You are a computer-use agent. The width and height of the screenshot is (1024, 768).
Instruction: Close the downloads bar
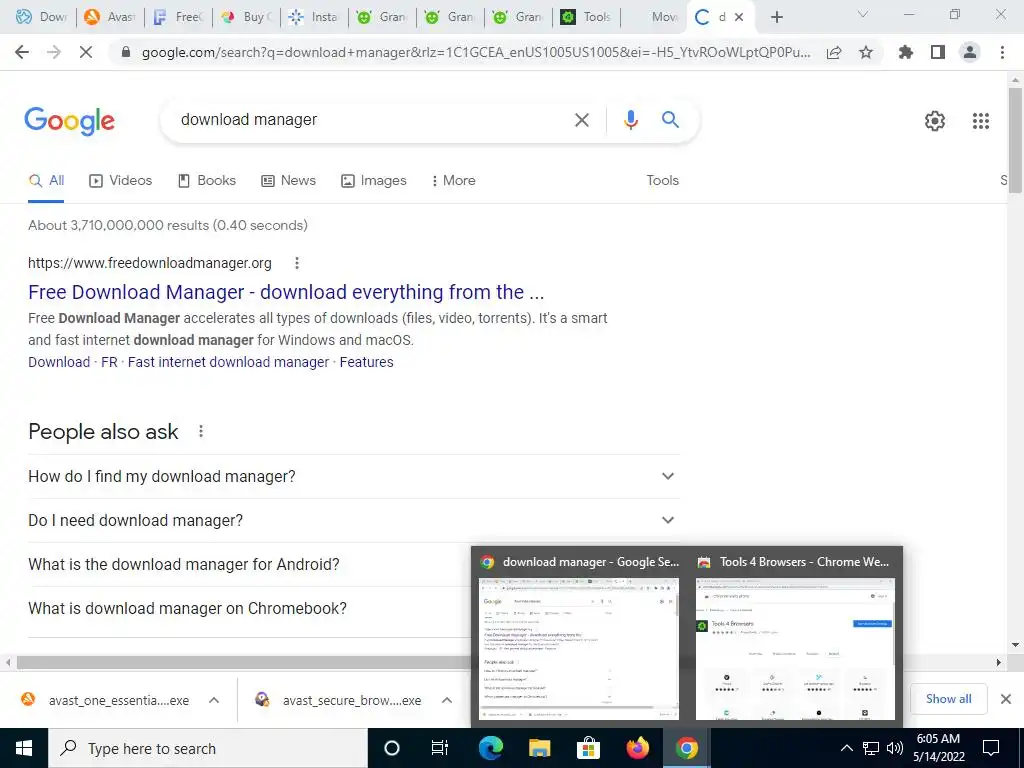(1006, 699)
